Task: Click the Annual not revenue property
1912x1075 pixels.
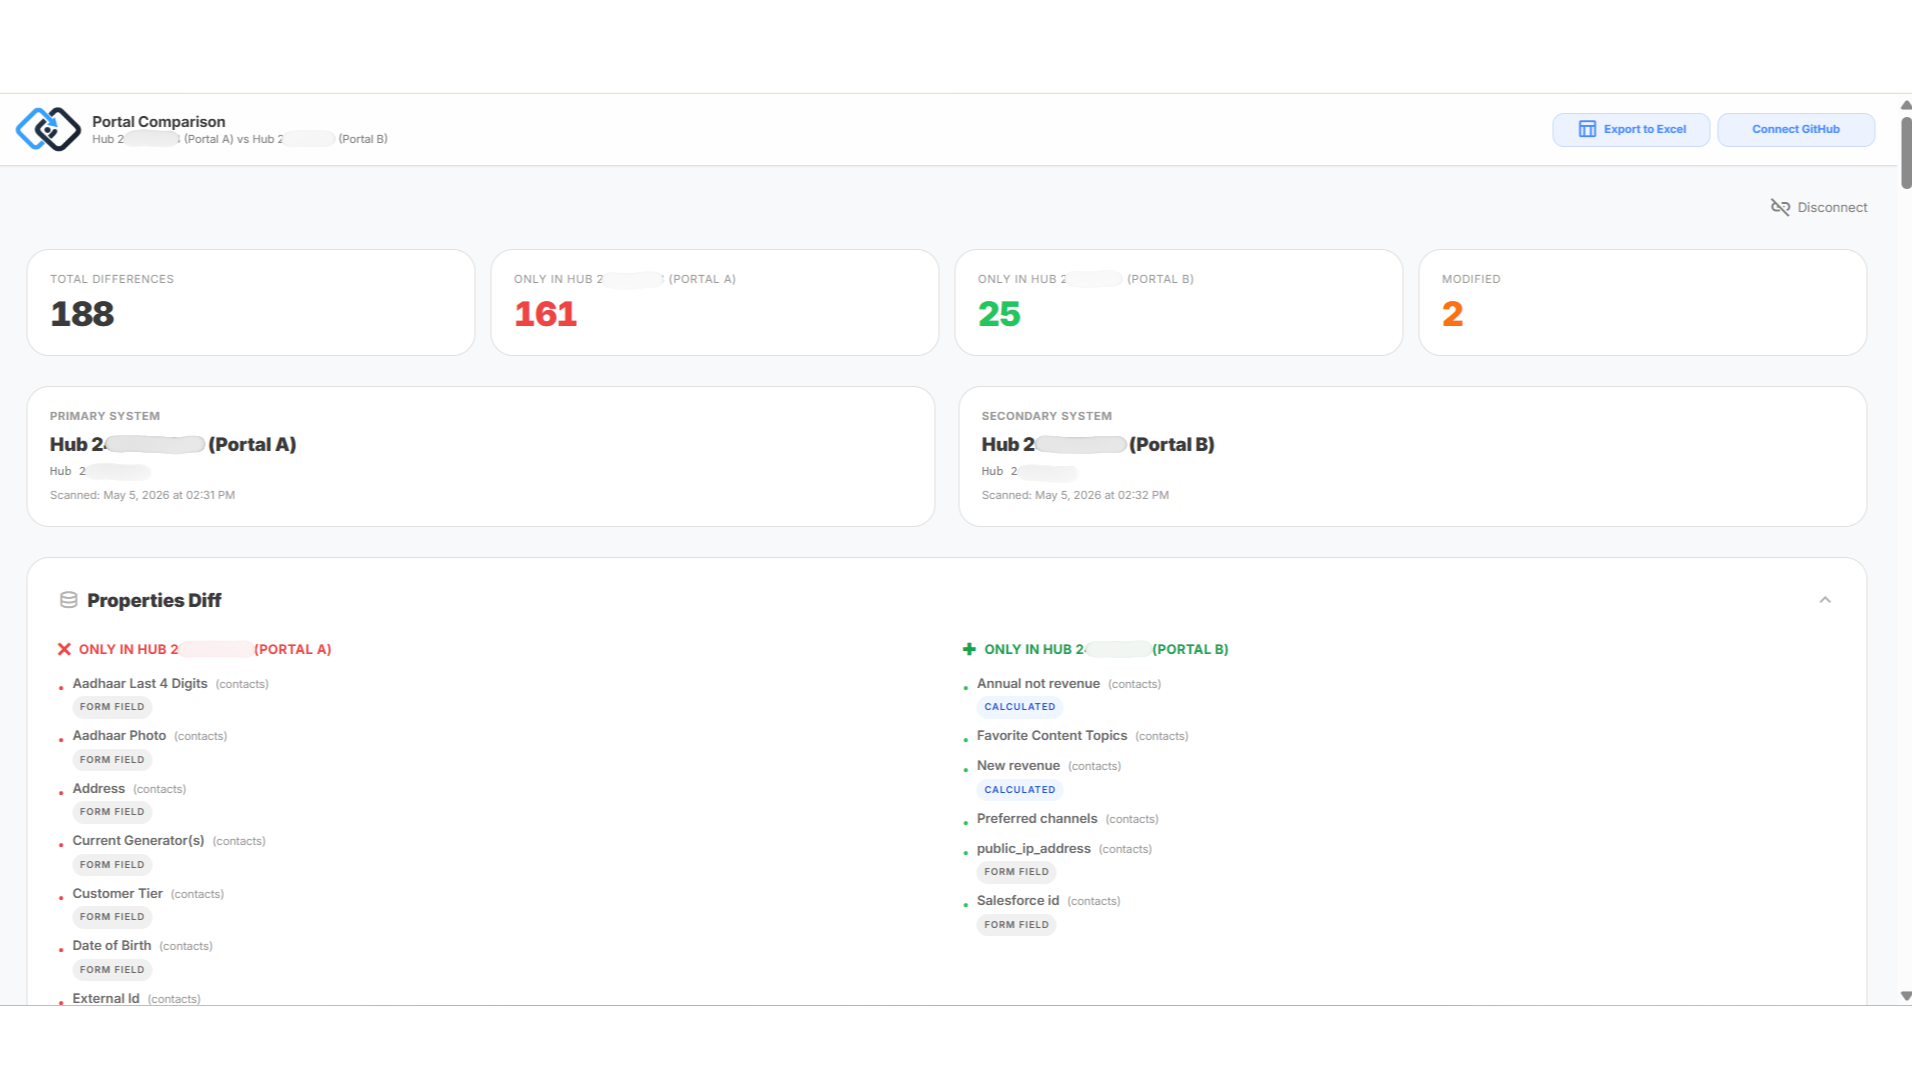Action: (x=1038, y=684)
